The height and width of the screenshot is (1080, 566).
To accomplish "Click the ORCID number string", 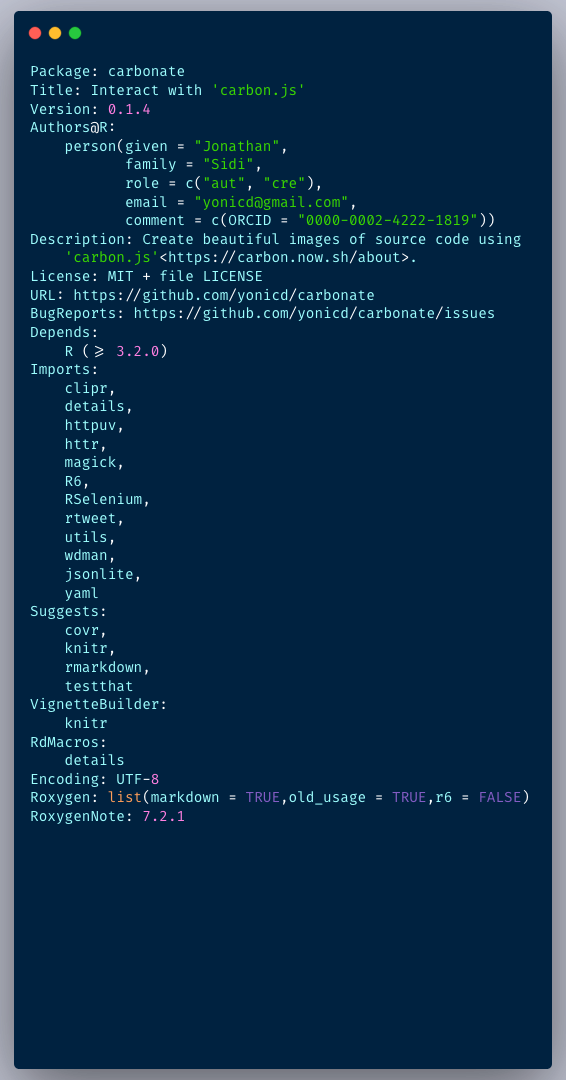I will tap(388, 220).
